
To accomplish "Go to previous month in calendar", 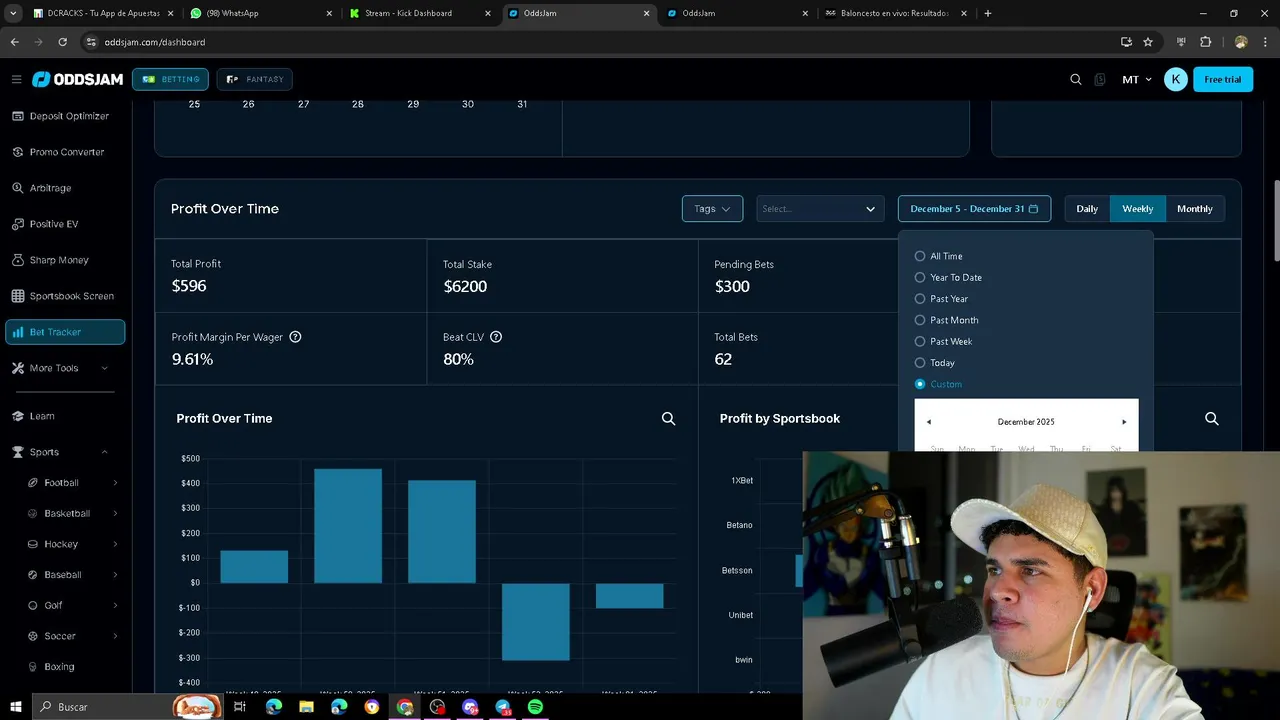I will (x=929, y=422).
